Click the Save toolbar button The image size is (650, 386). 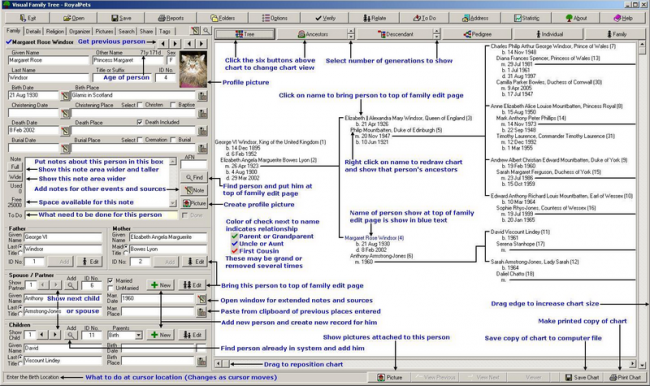121,18
